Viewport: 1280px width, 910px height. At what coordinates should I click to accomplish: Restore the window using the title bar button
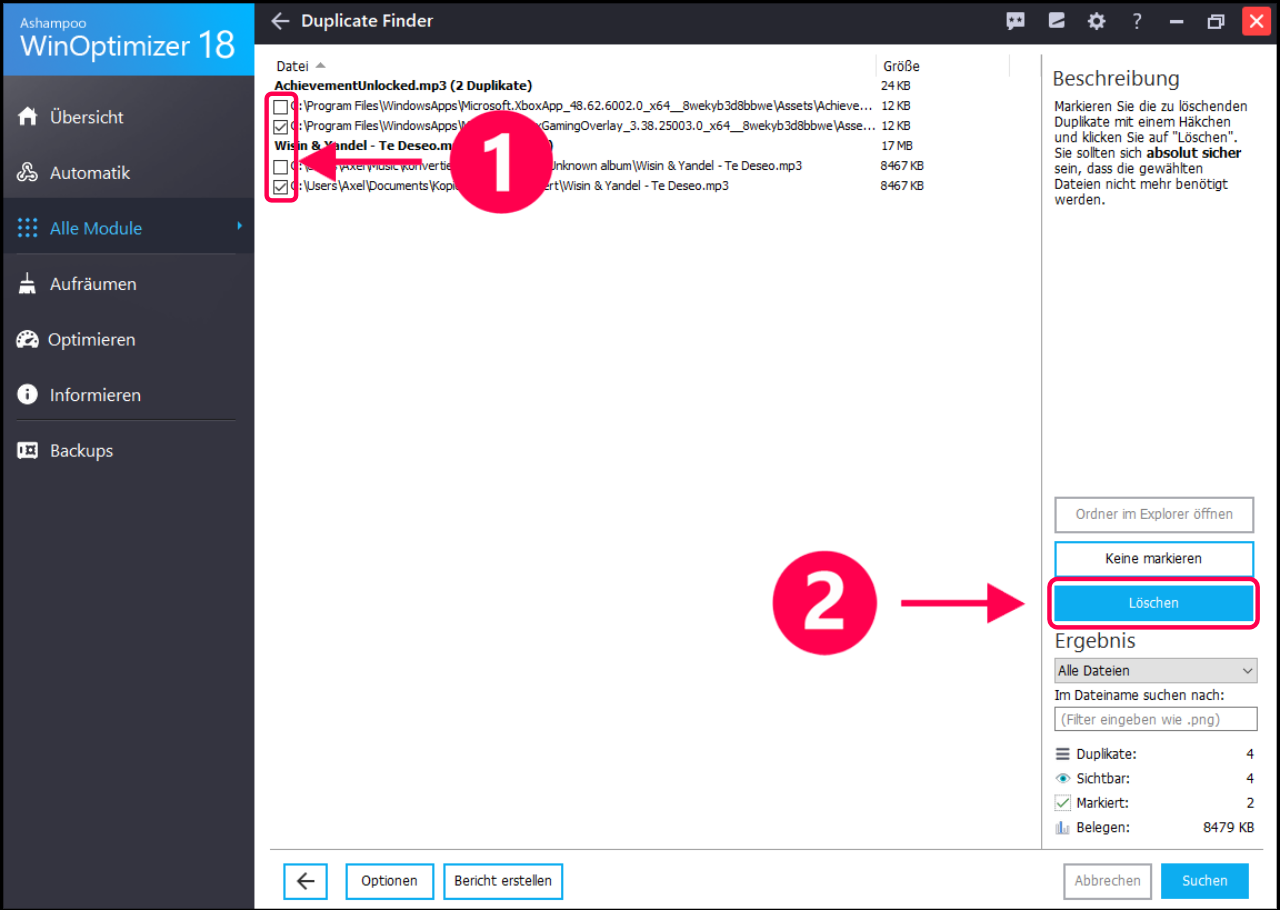tap(1216, 21)
